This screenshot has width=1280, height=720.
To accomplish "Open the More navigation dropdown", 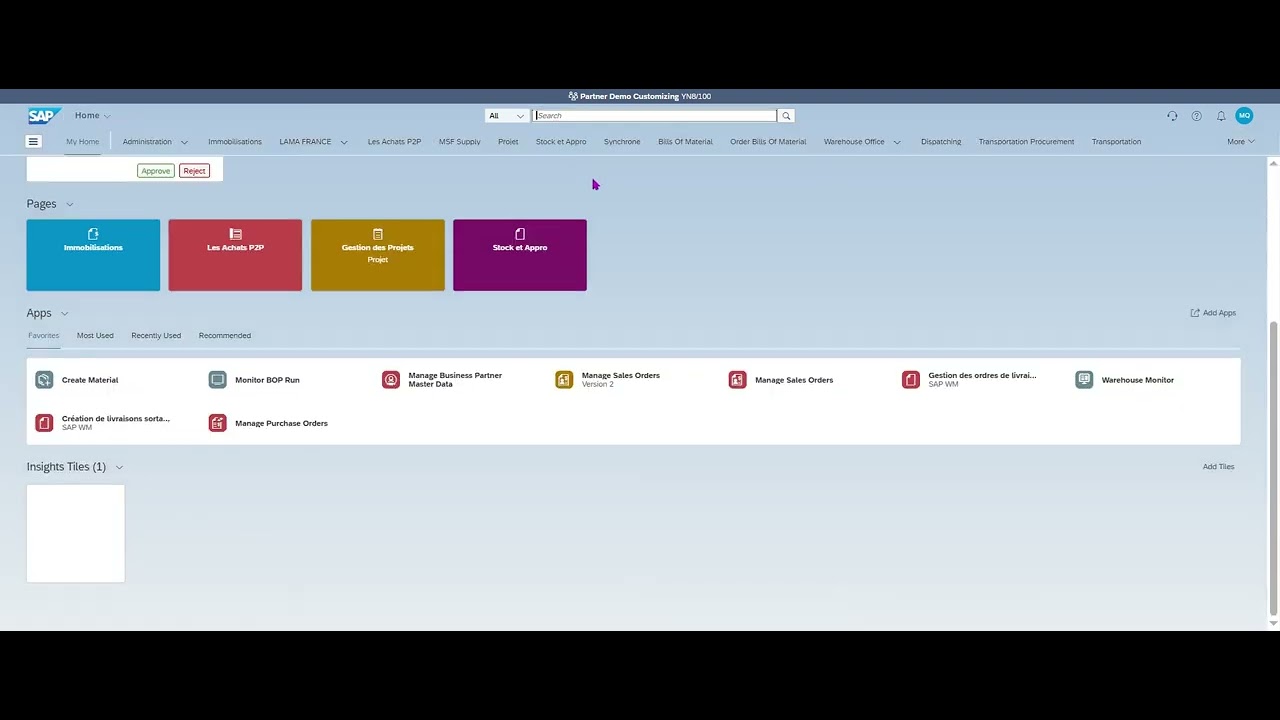I will pyautogui.click(x=1240, y=142).
